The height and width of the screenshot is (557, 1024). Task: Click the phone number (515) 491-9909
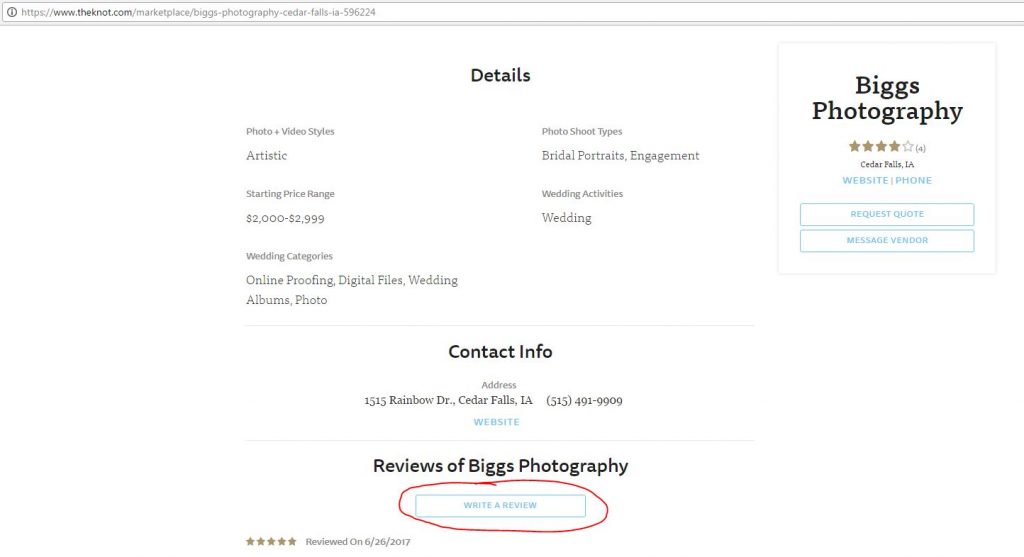[584, 400]
